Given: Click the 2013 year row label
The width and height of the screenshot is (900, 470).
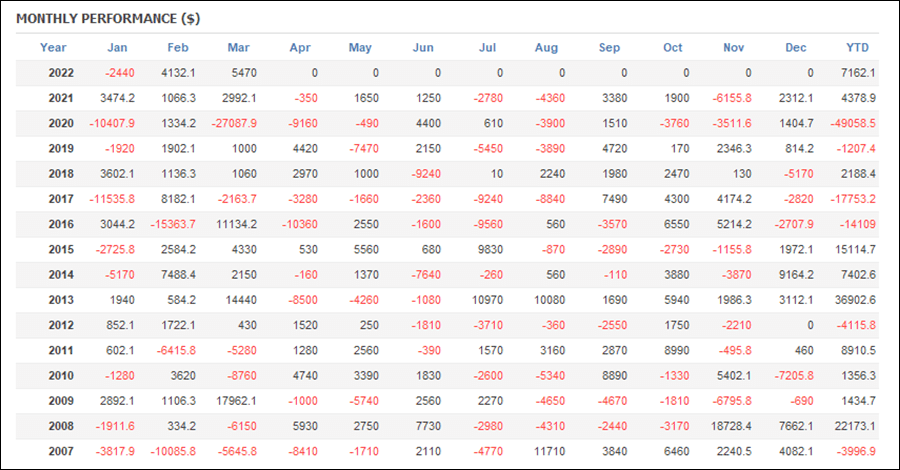Looking at the screenshot, I should 61,300.
